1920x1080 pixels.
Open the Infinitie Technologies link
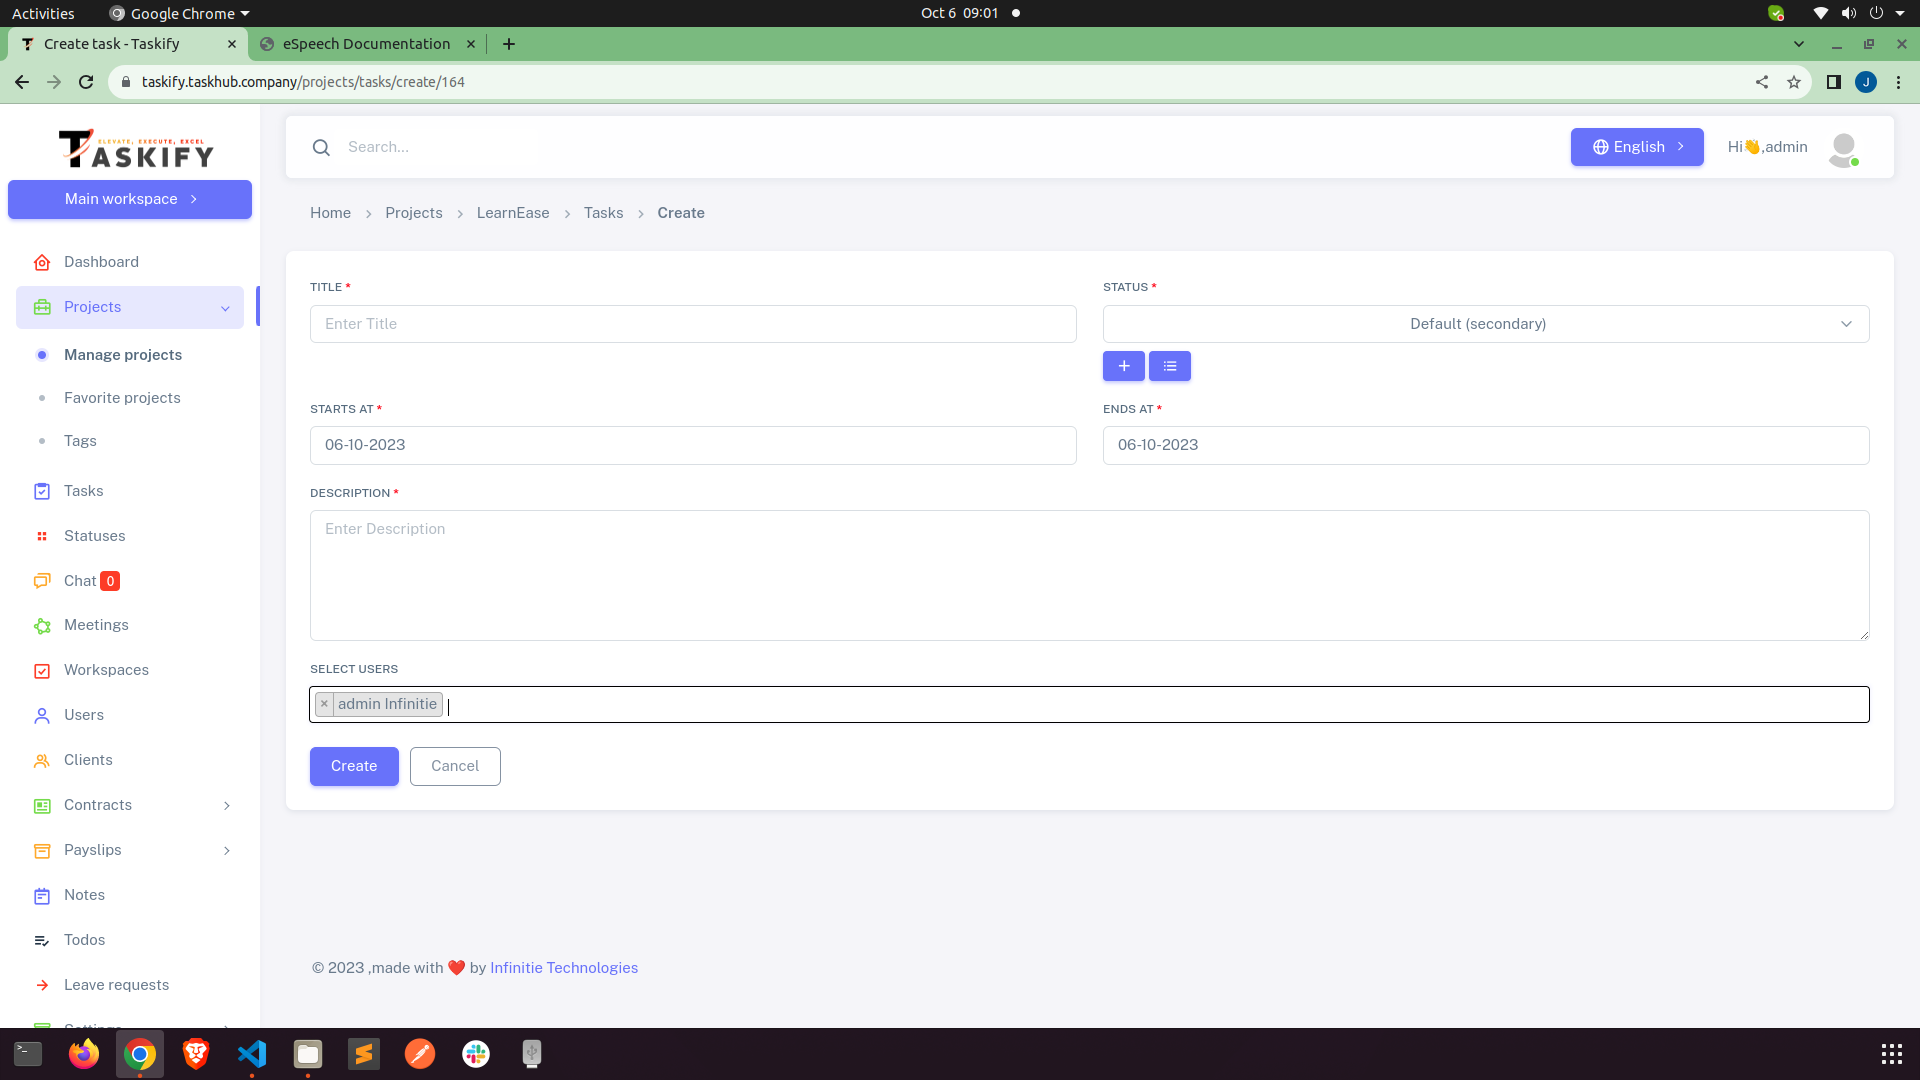pos(563,968)
